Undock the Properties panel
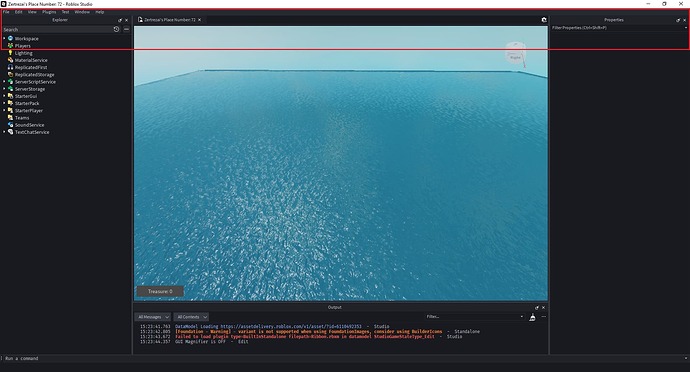 click(678, 20)
